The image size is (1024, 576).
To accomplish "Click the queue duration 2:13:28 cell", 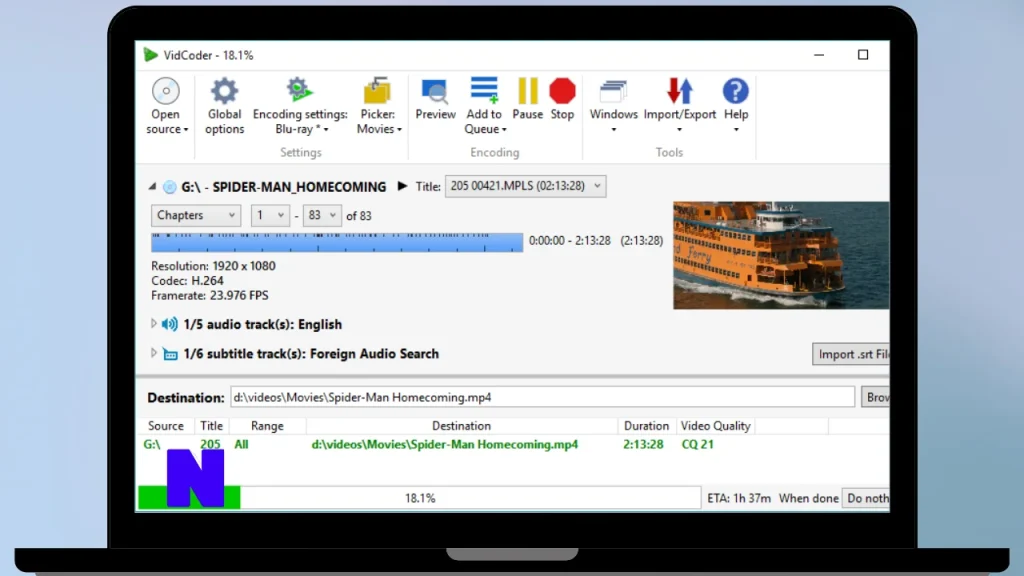I will click(643, 444).
